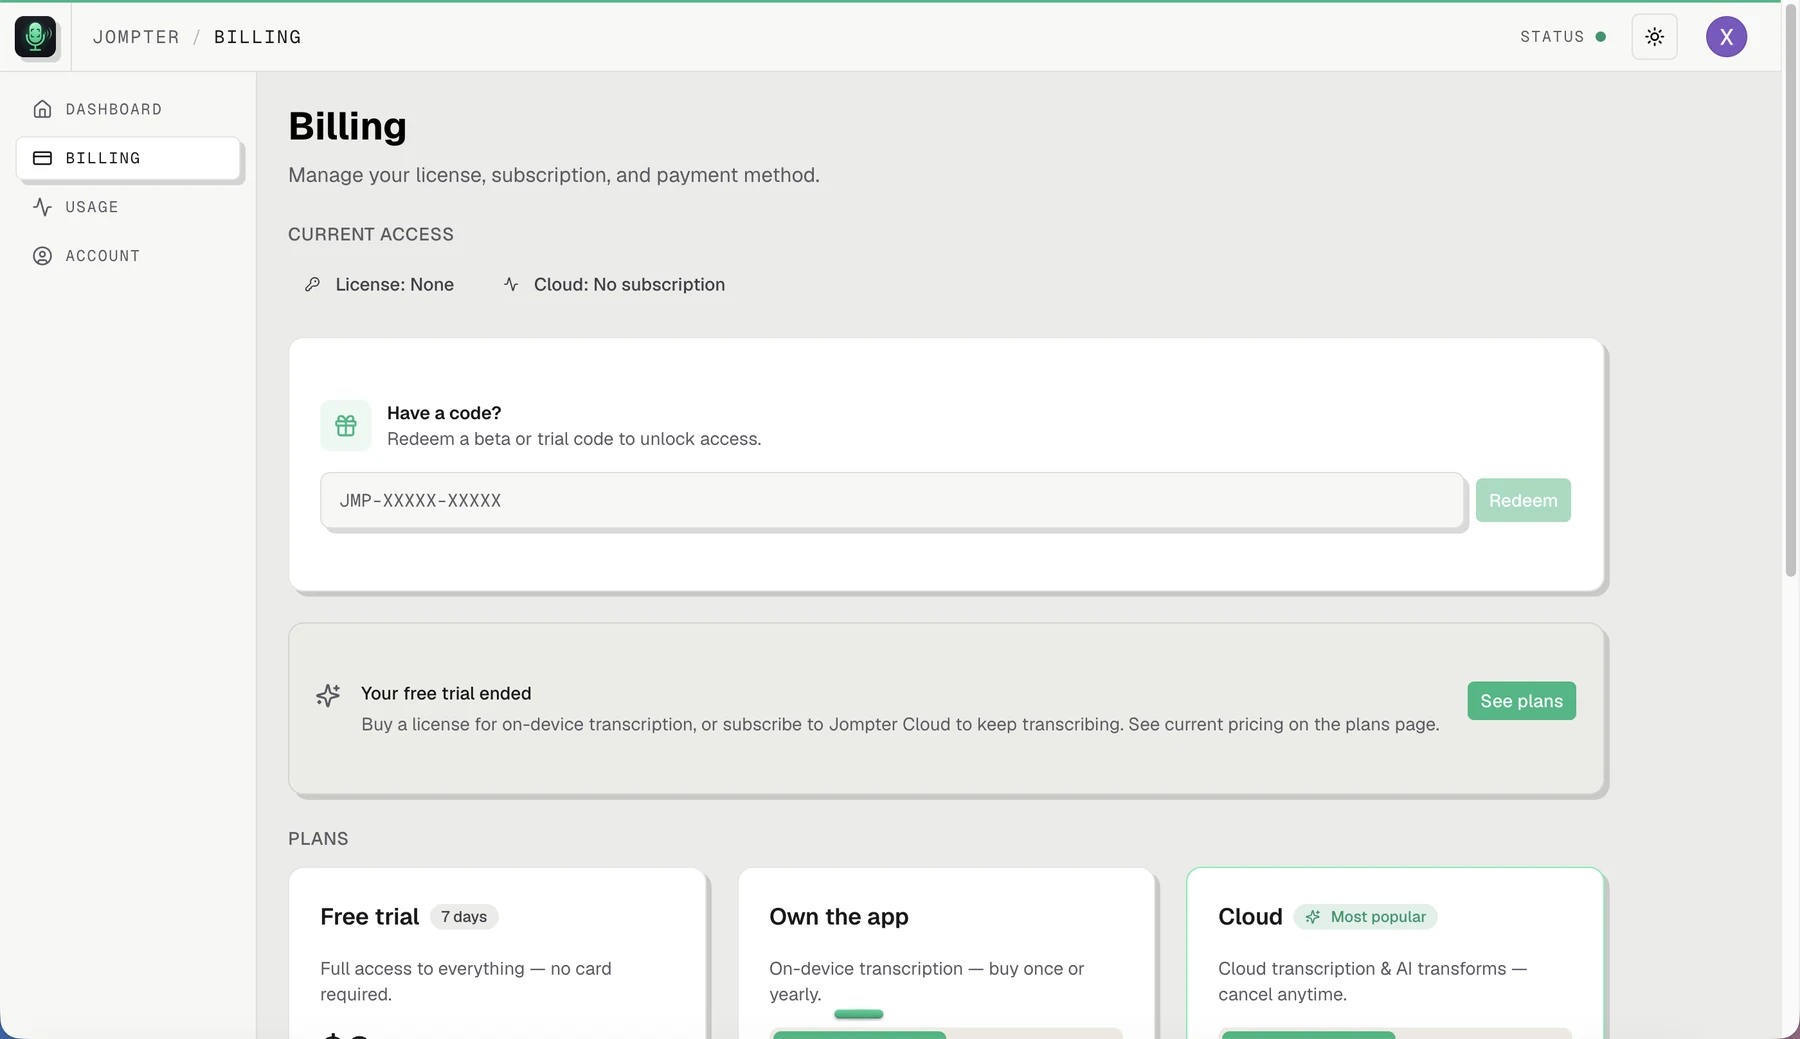This screenshot has width=1800, height=1039.
Task: Select the Free trial plan heading
Action: click(x=369, y=917)
